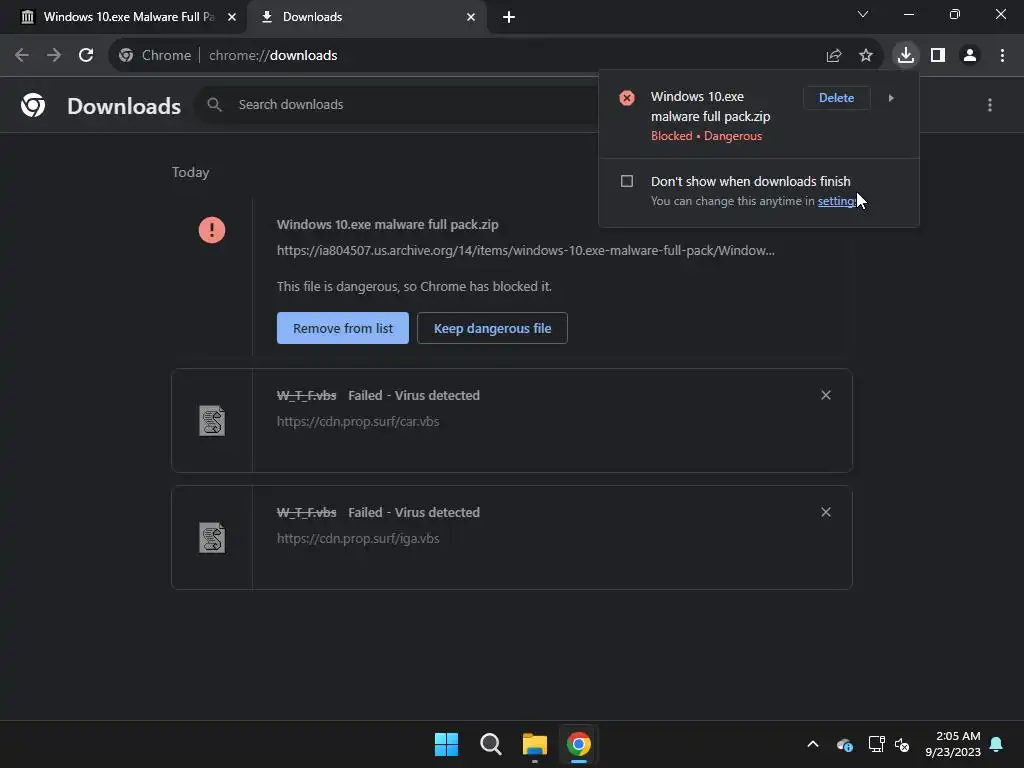Open taskbar Search
Viewport: 1024px width, 768px height.
(490, 744)
